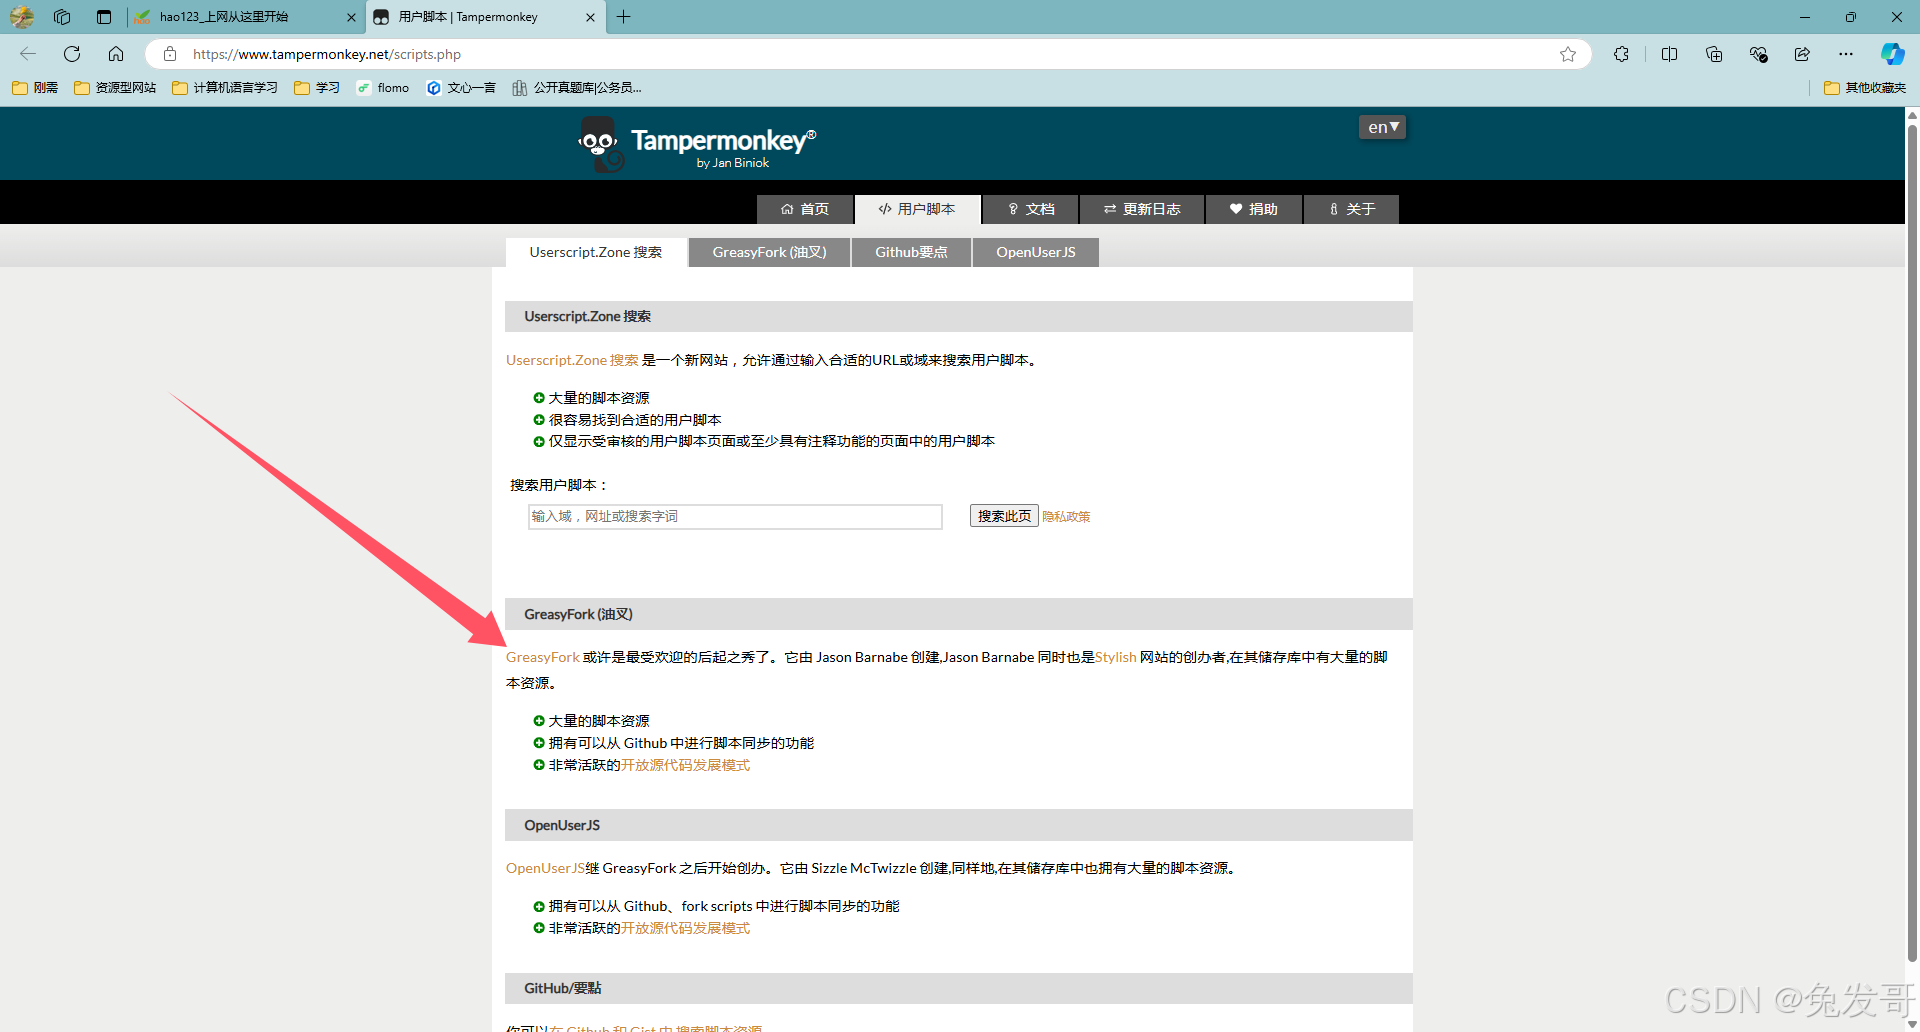Go to browser home icon

[x=116, y=54]
